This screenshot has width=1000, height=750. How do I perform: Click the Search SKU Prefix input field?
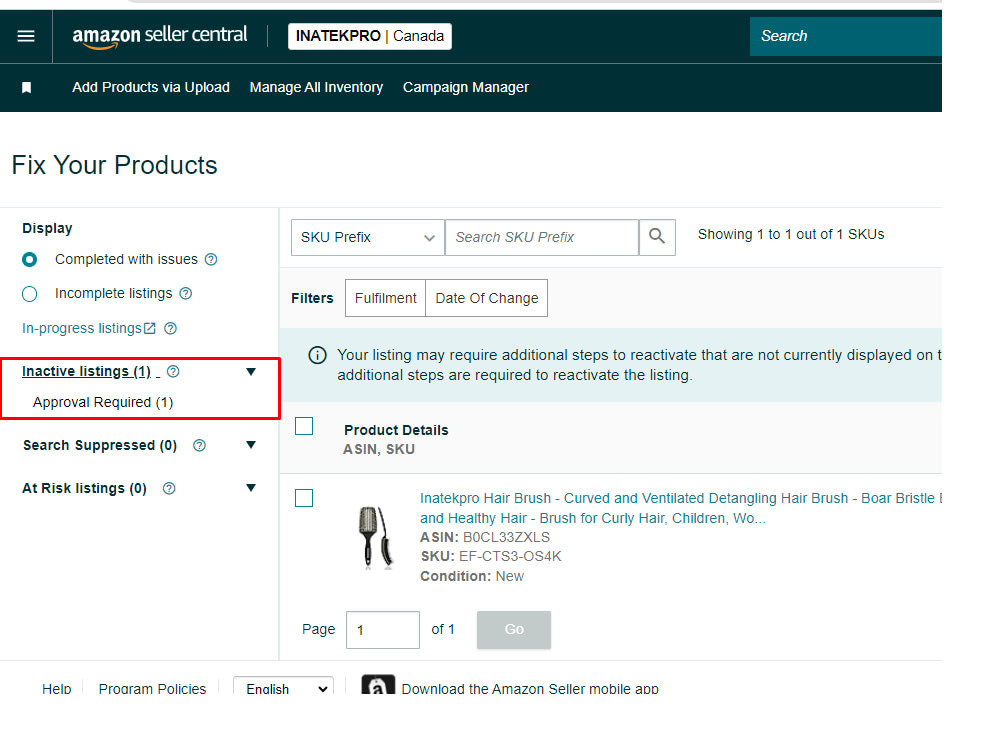tap(541, 237)
